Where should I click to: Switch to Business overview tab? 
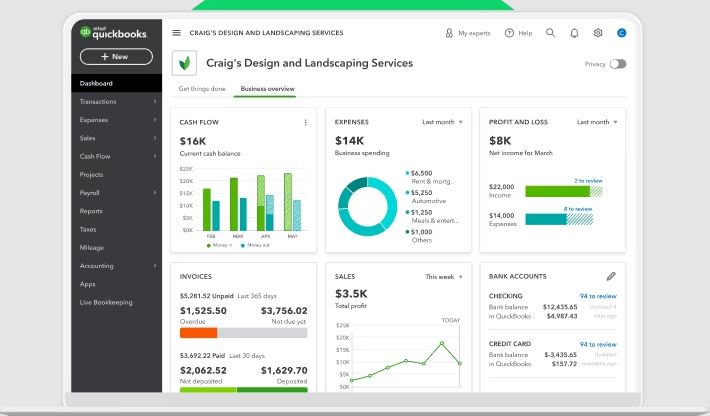tap(267, 89)
